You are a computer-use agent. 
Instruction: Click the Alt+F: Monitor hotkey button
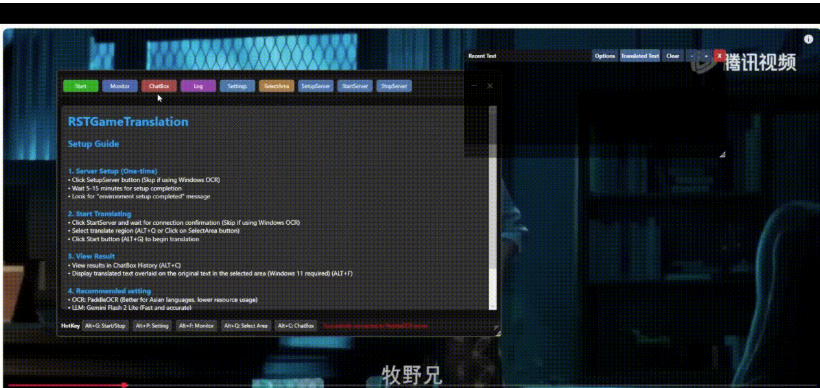tap(197, 326)
